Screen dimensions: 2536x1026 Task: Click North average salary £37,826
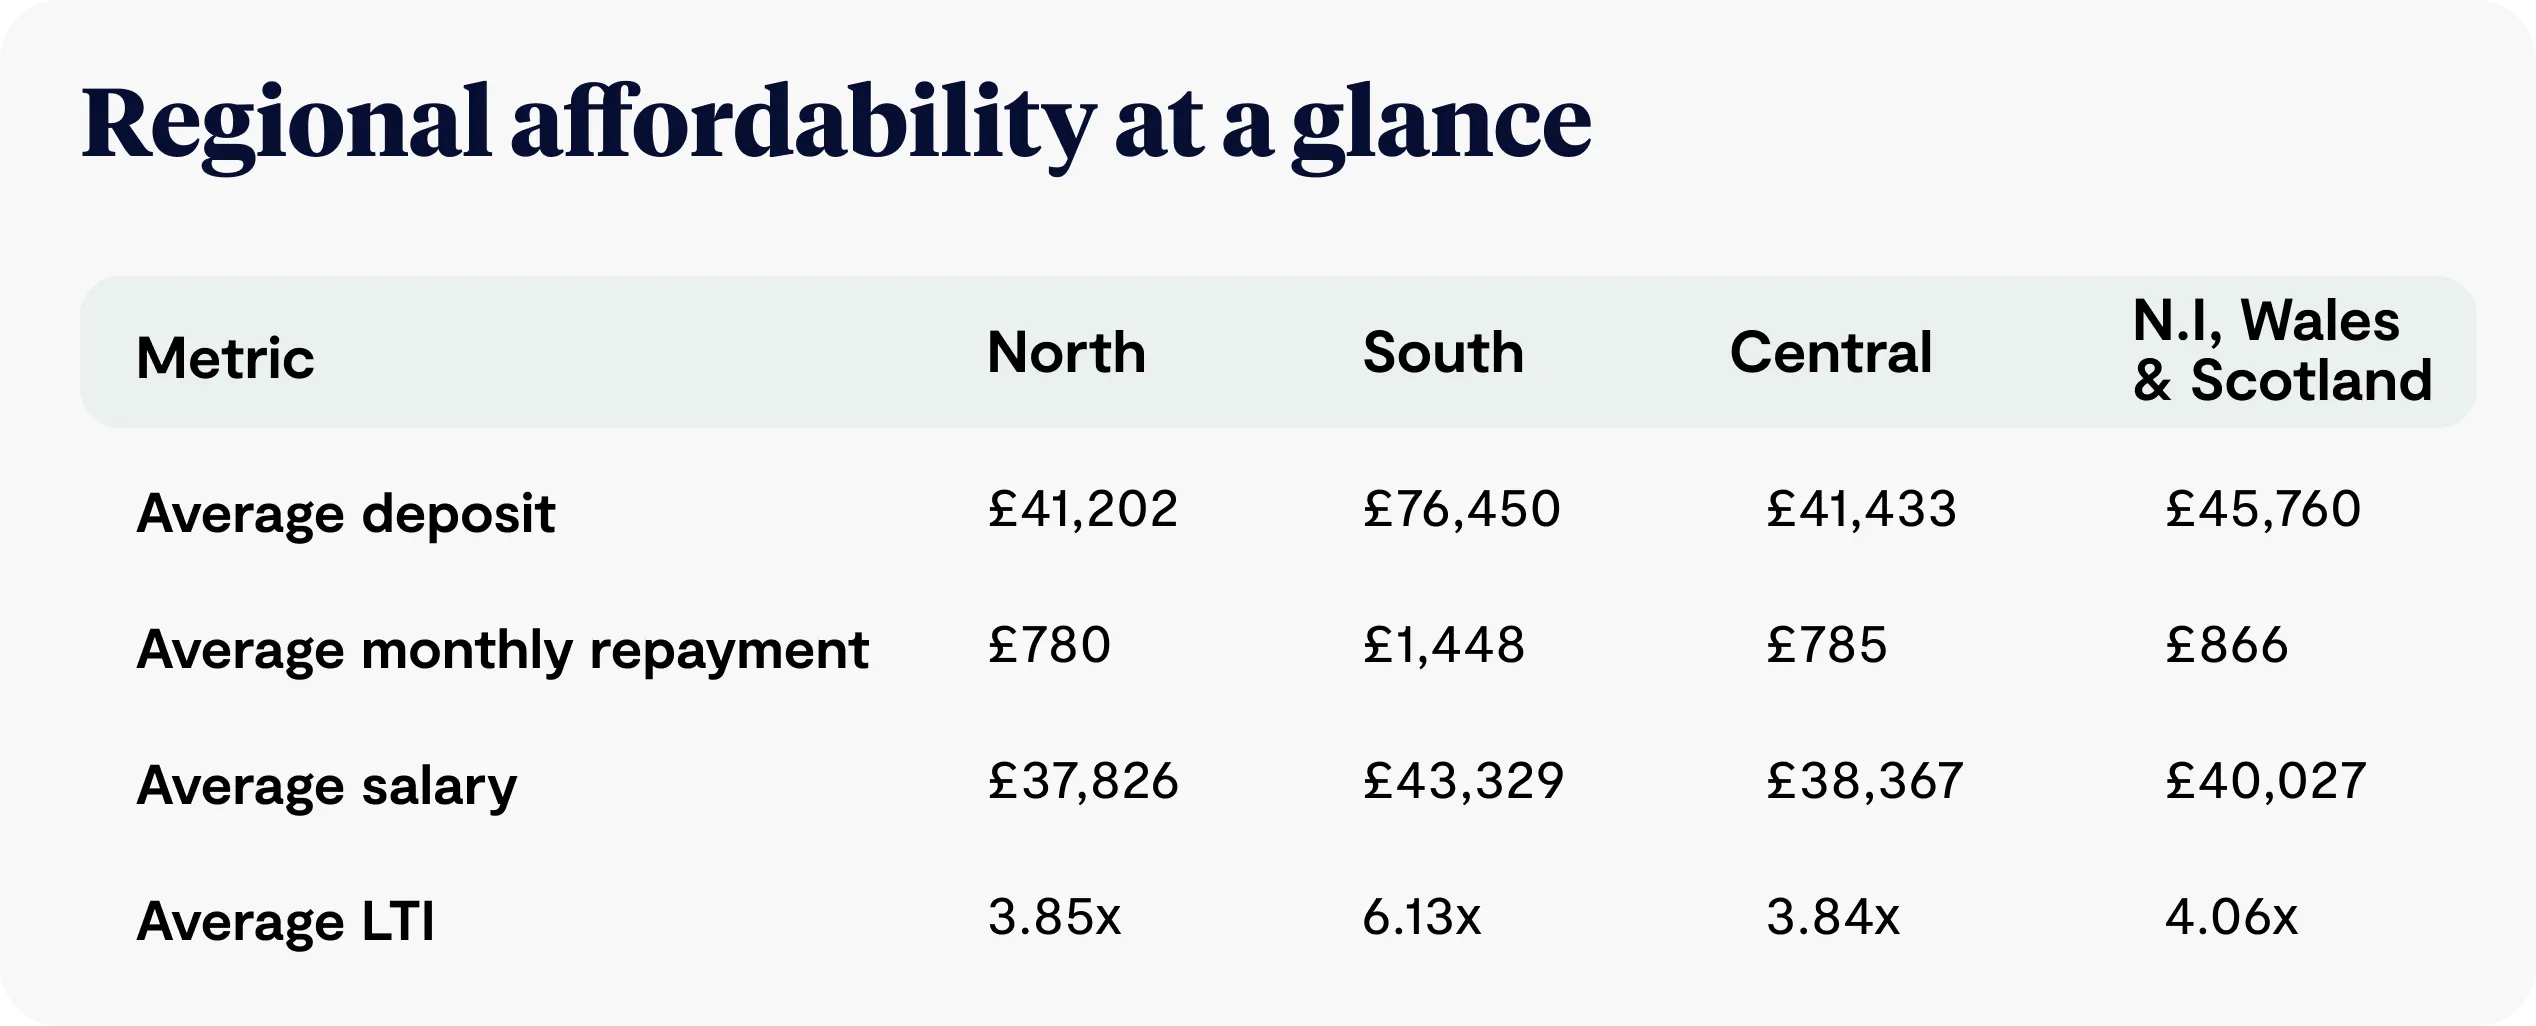tap(1083, 781)
